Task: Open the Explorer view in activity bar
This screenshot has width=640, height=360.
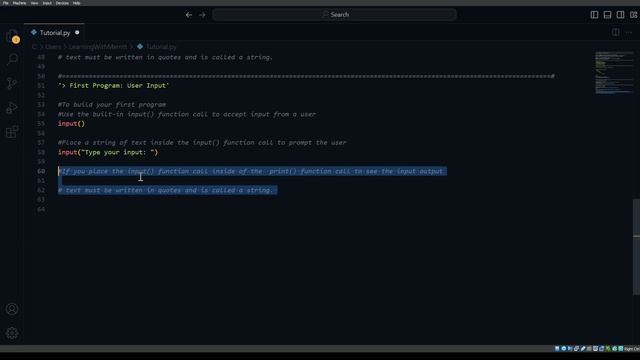Action: [x=12, y=36]
